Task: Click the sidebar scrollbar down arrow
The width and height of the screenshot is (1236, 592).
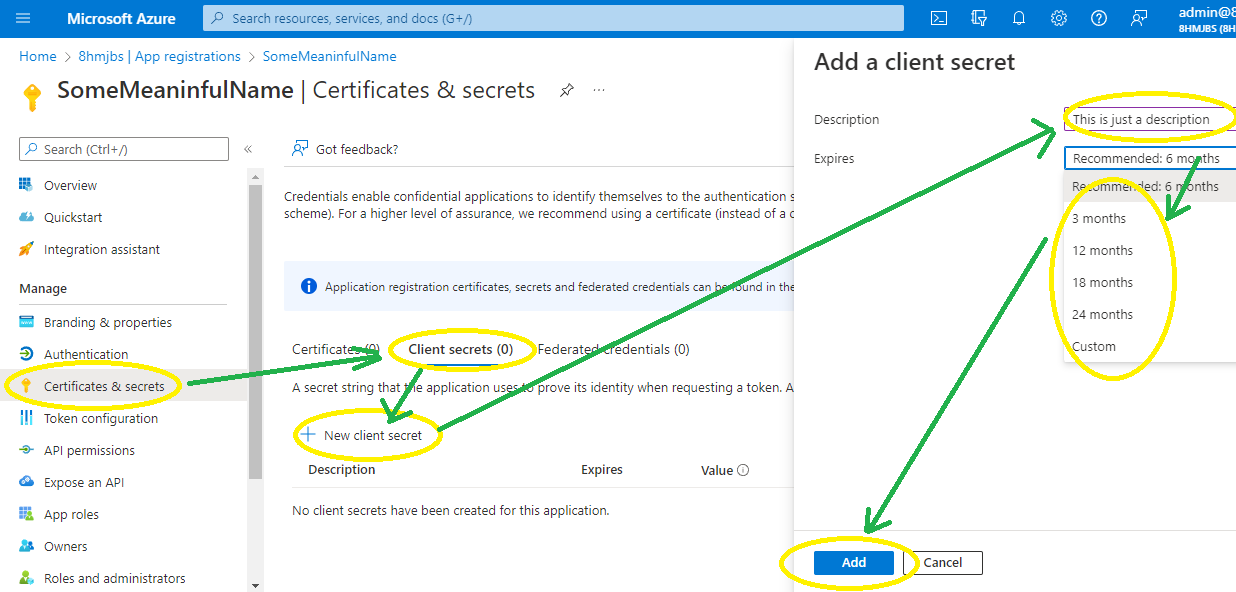Action: tap(255, 585)
